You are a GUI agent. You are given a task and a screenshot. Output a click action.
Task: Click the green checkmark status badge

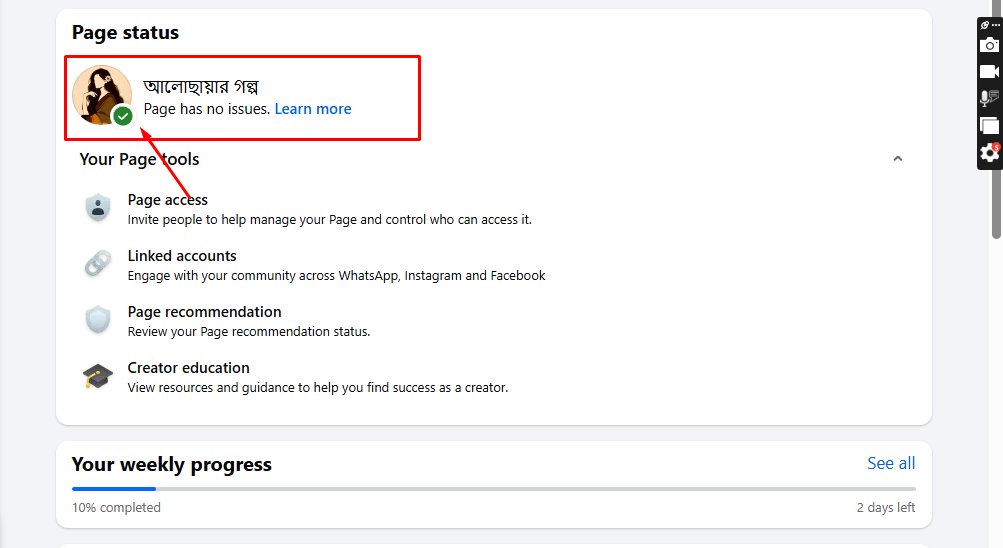[122, 116]
